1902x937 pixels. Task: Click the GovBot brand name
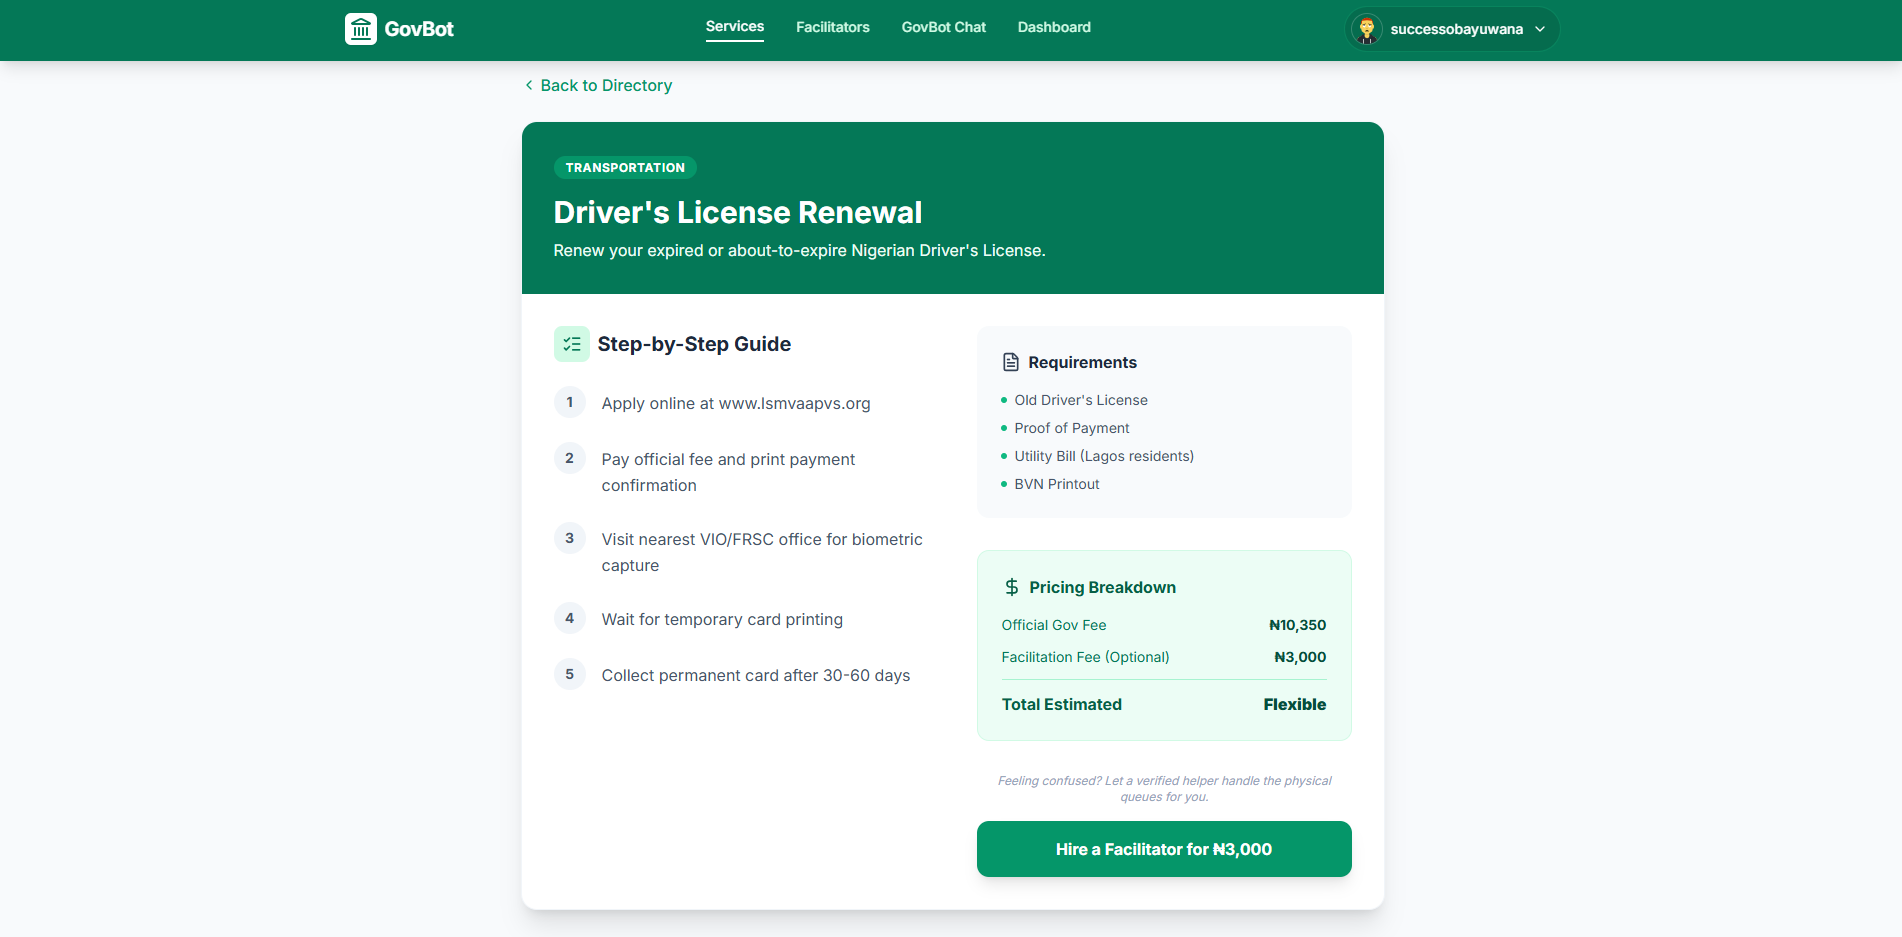(x=419, y=29)
